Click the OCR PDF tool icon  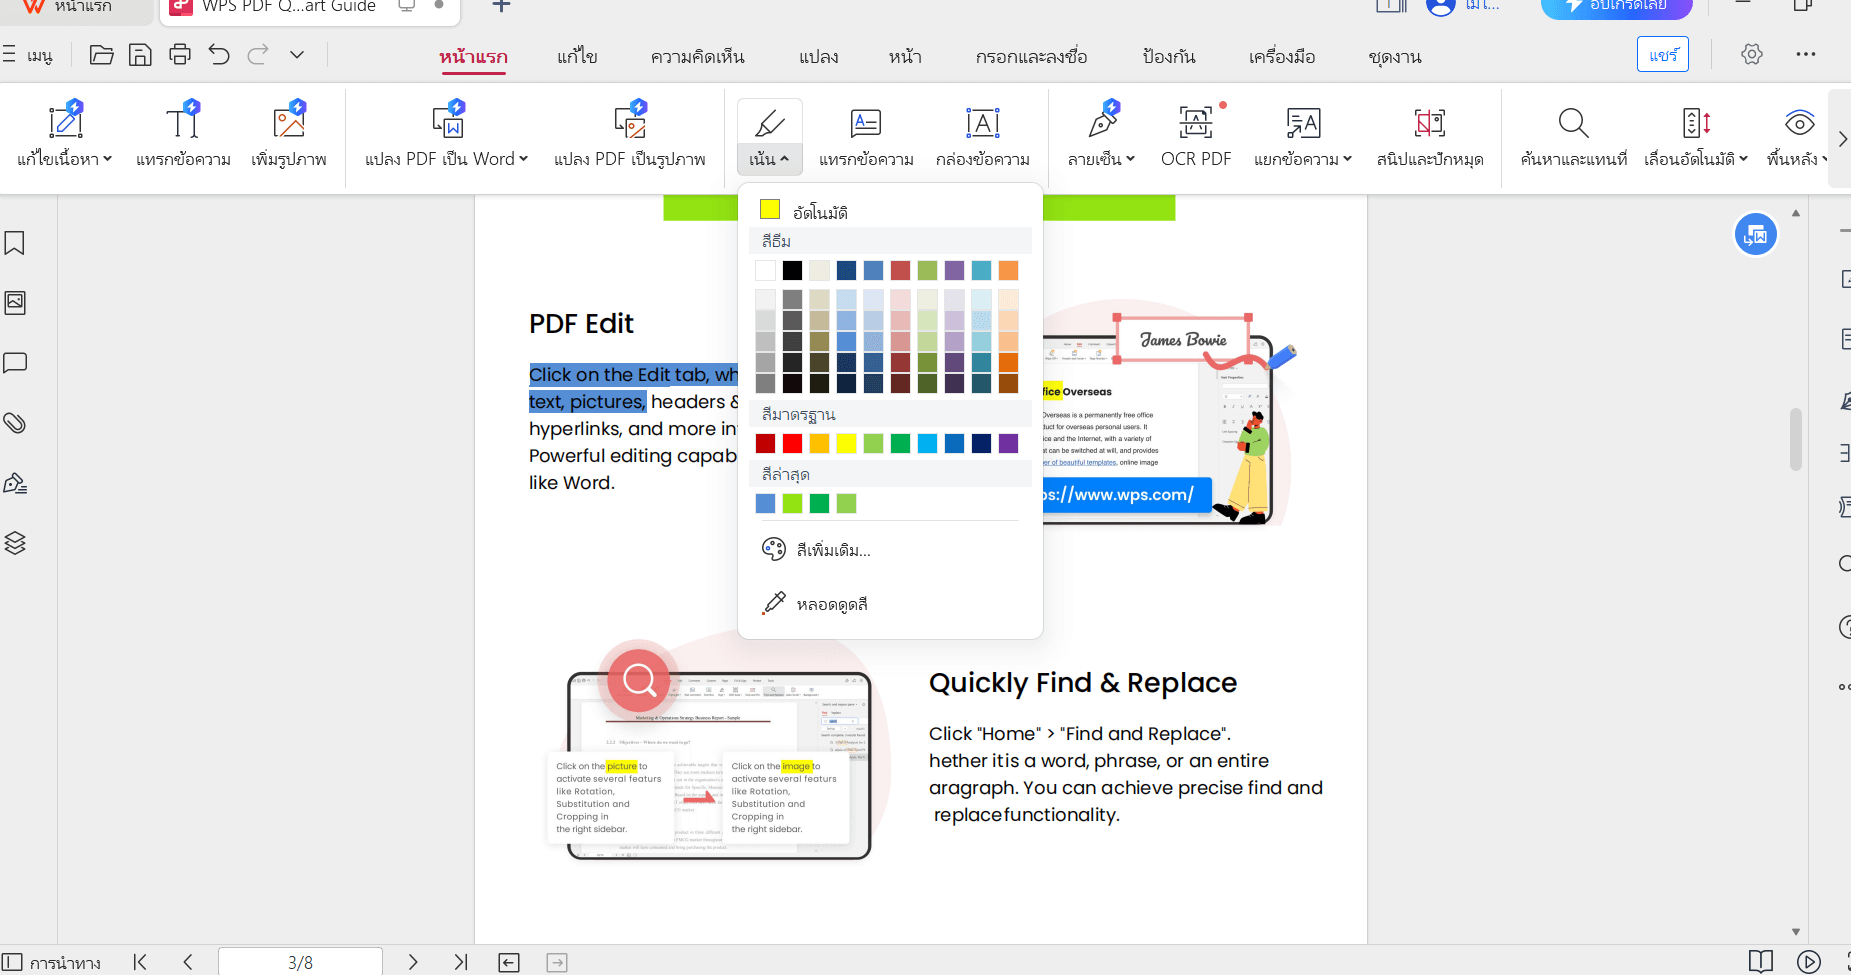click(x=1195, y=124)
